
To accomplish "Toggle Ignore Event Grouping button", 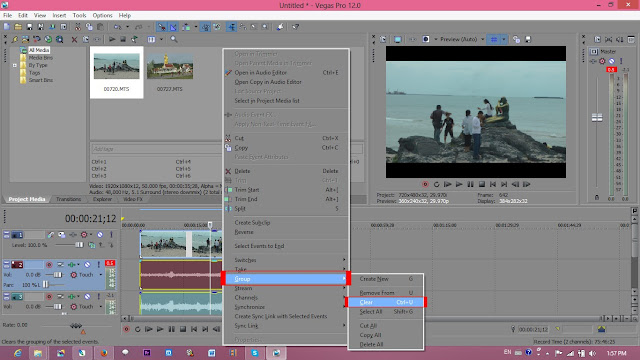I will pyautogui.click(x=217, y=27).
